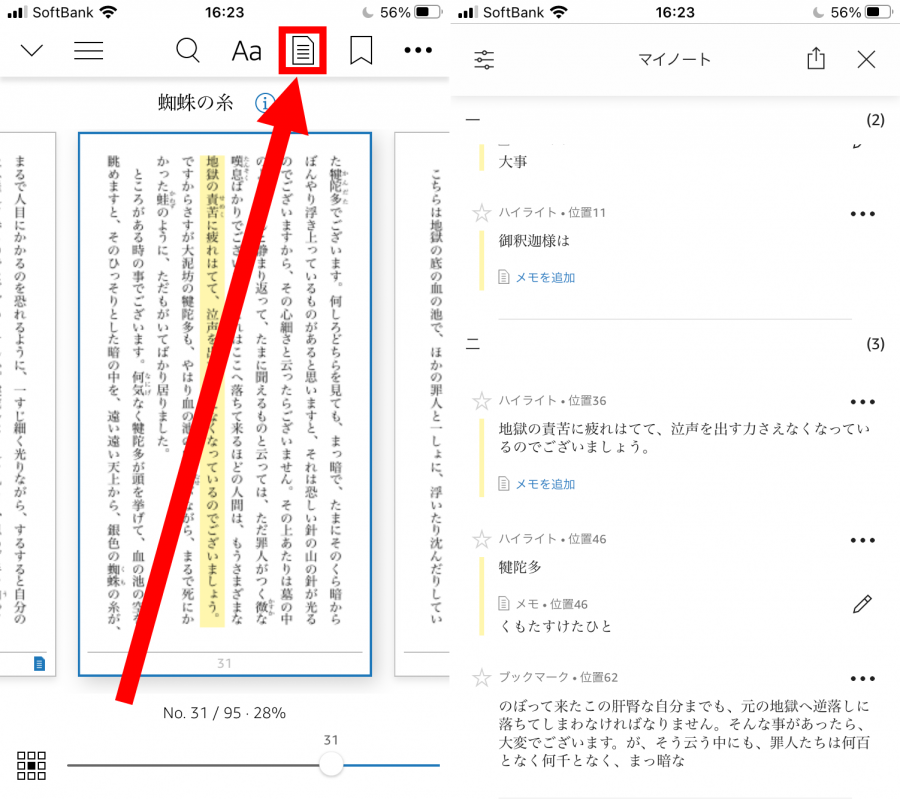Open the Aa font settings
The height and width of the screenshot is (799, 900).
246,50
